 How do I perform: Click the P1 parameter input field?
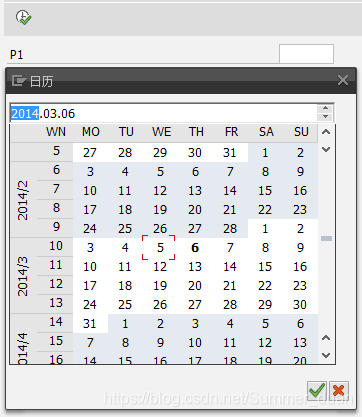(x=306, y=54)
